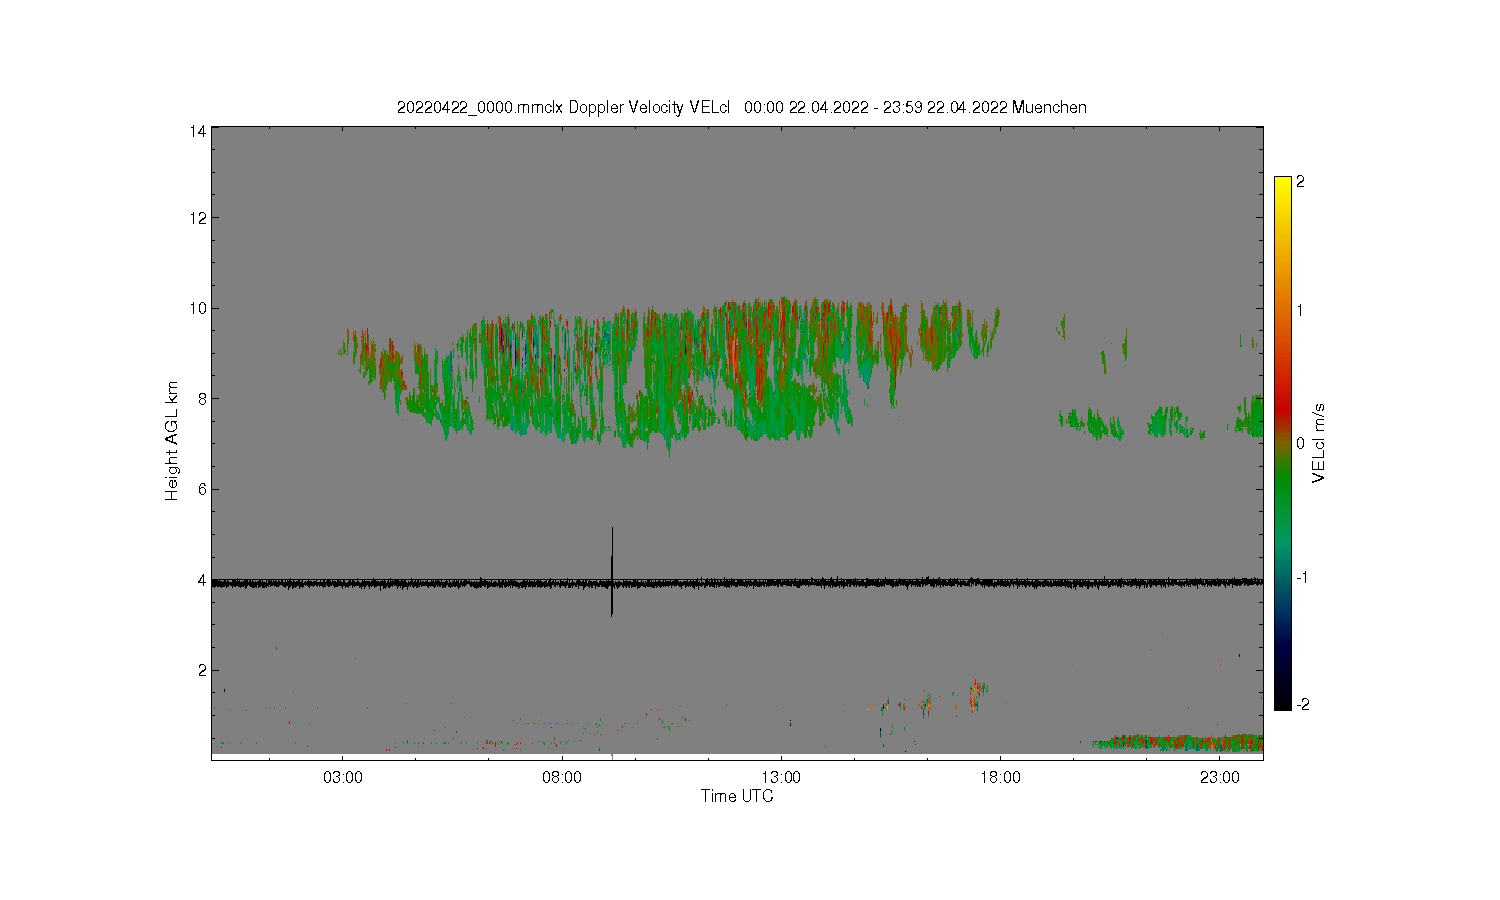
Task: Click the height tick label 4
Action: pos(202,580)
